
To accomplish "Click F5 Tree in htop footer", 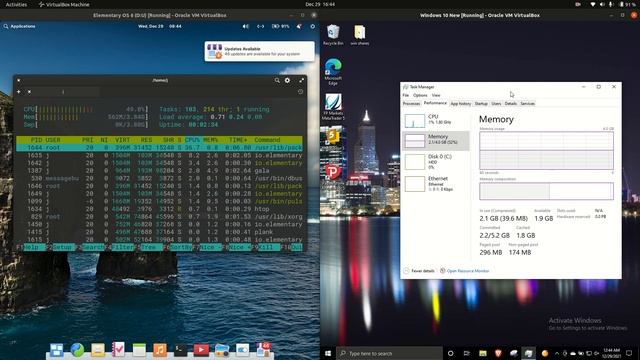I will [149, 247].
